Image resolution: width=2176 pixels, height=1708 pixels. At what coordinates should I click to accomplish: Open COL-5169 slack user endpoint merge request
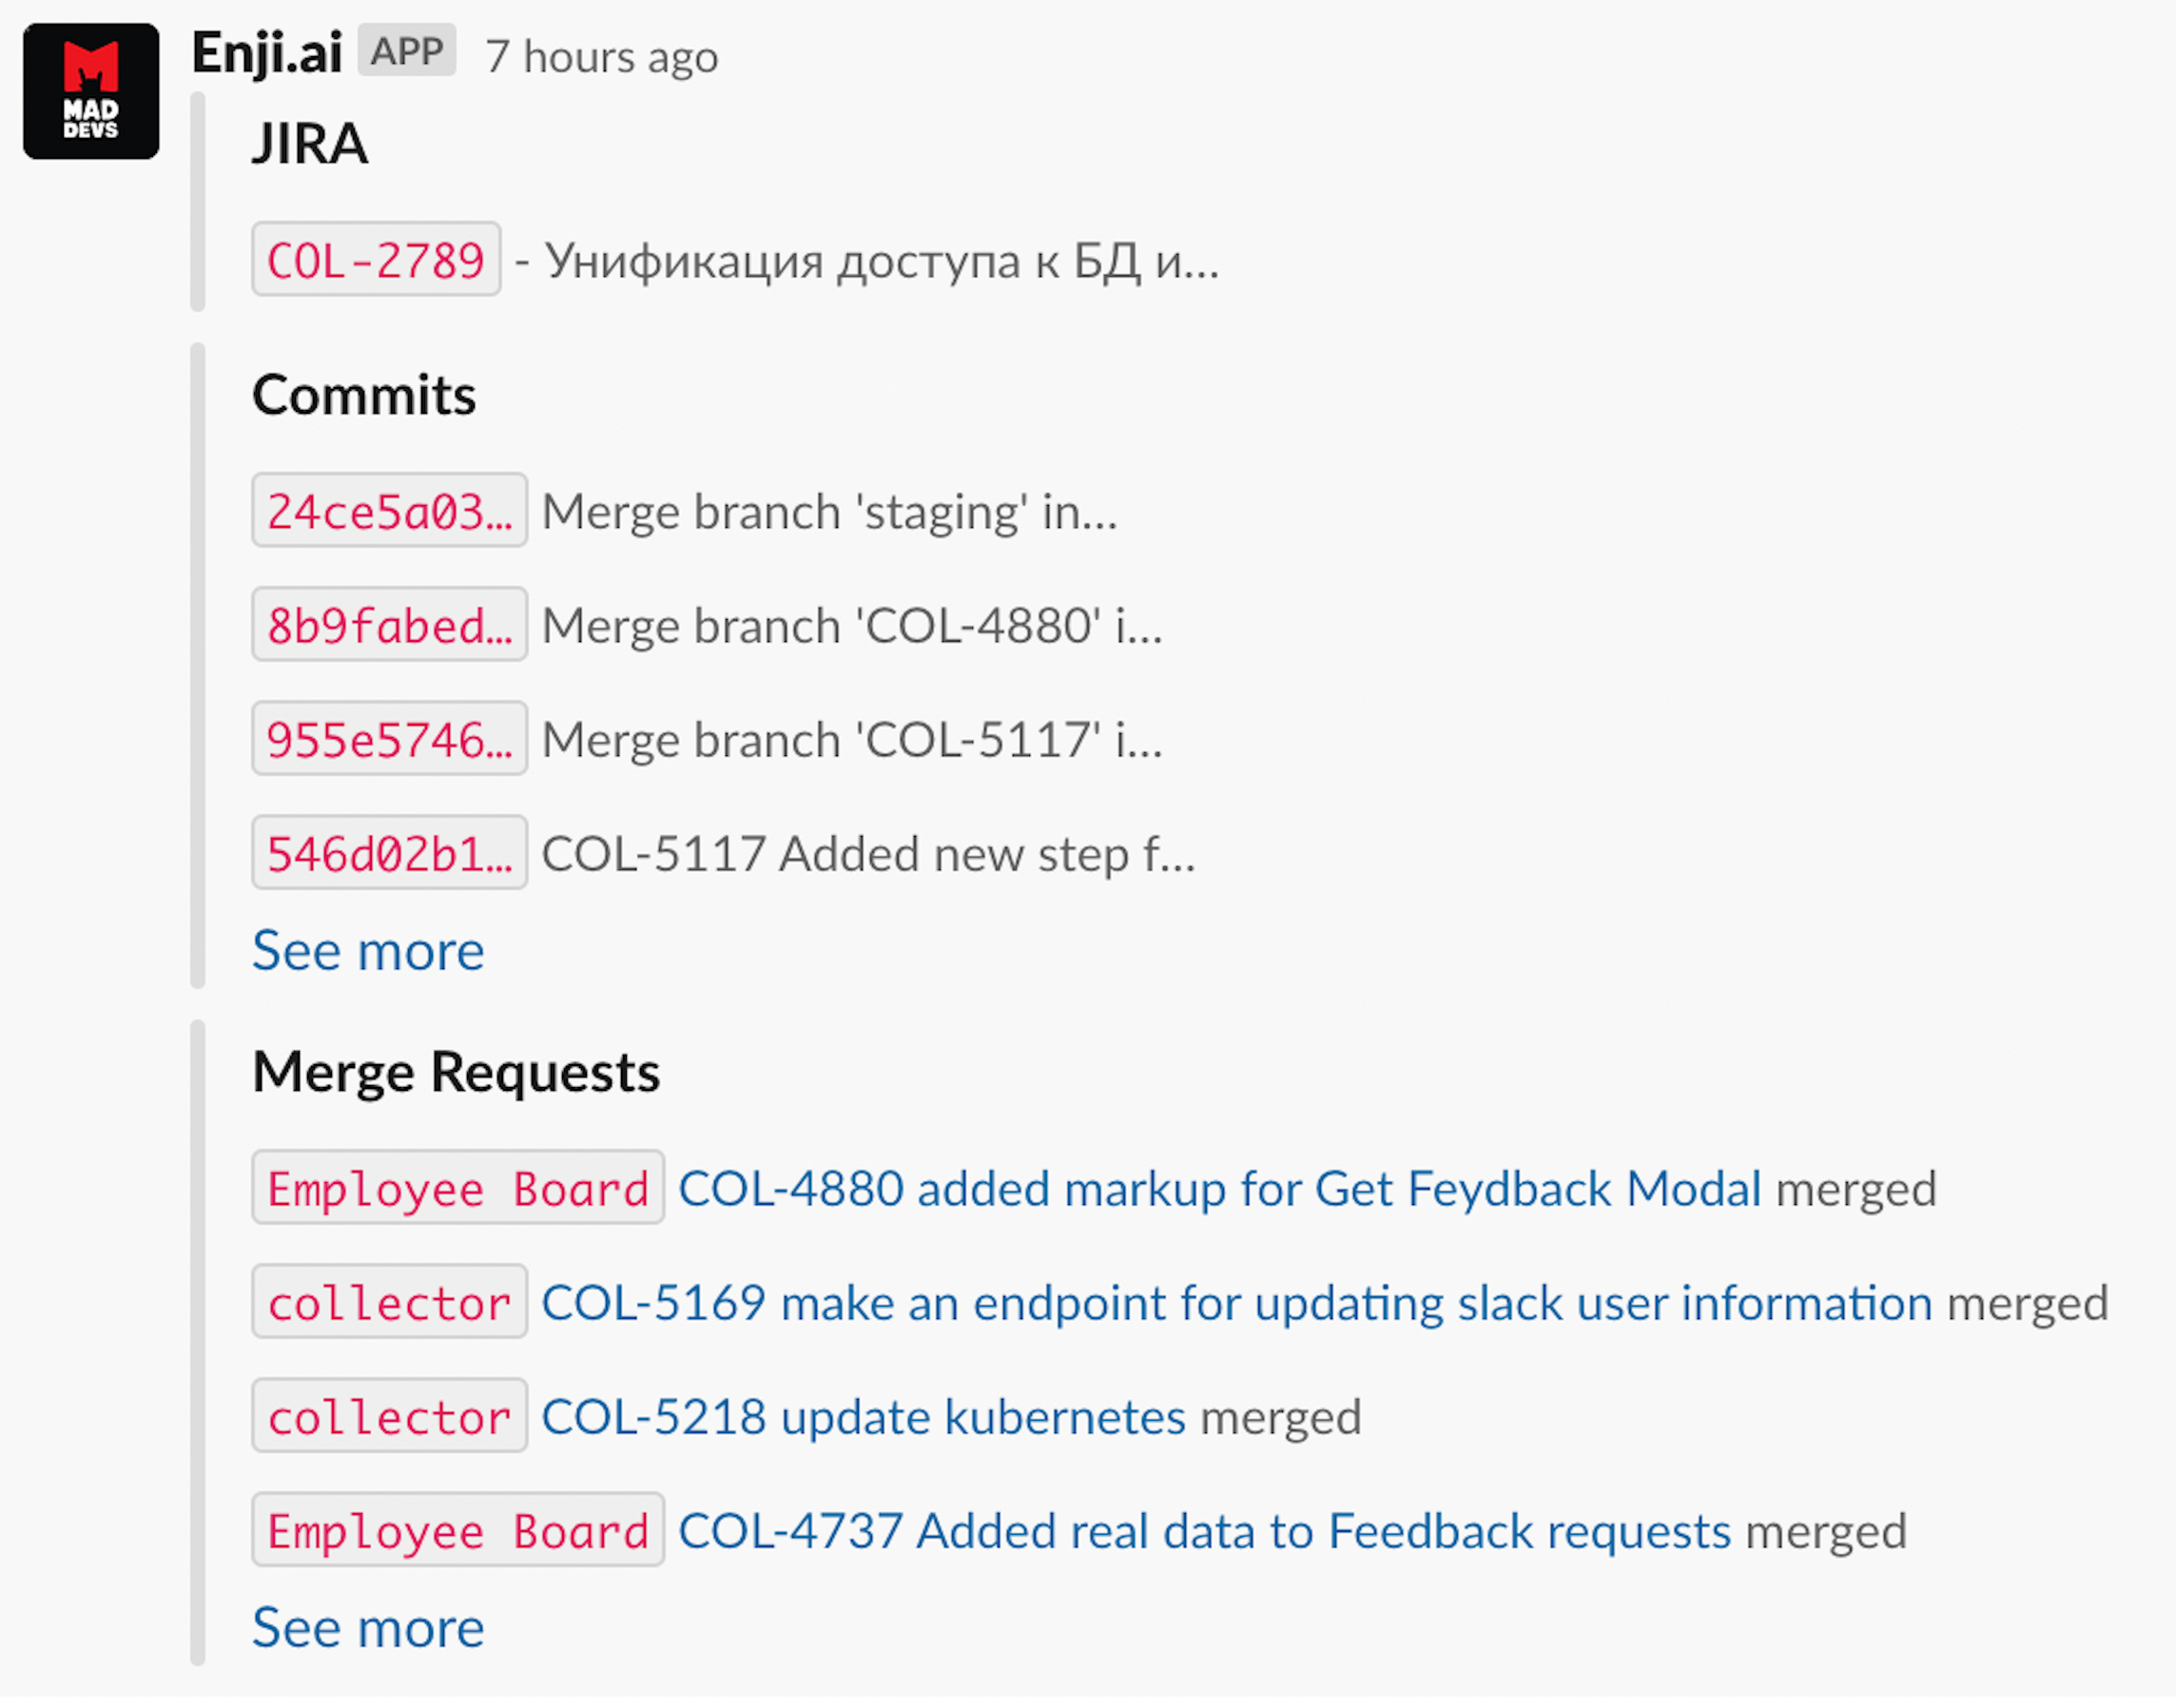click(x=1236, y=1302)
